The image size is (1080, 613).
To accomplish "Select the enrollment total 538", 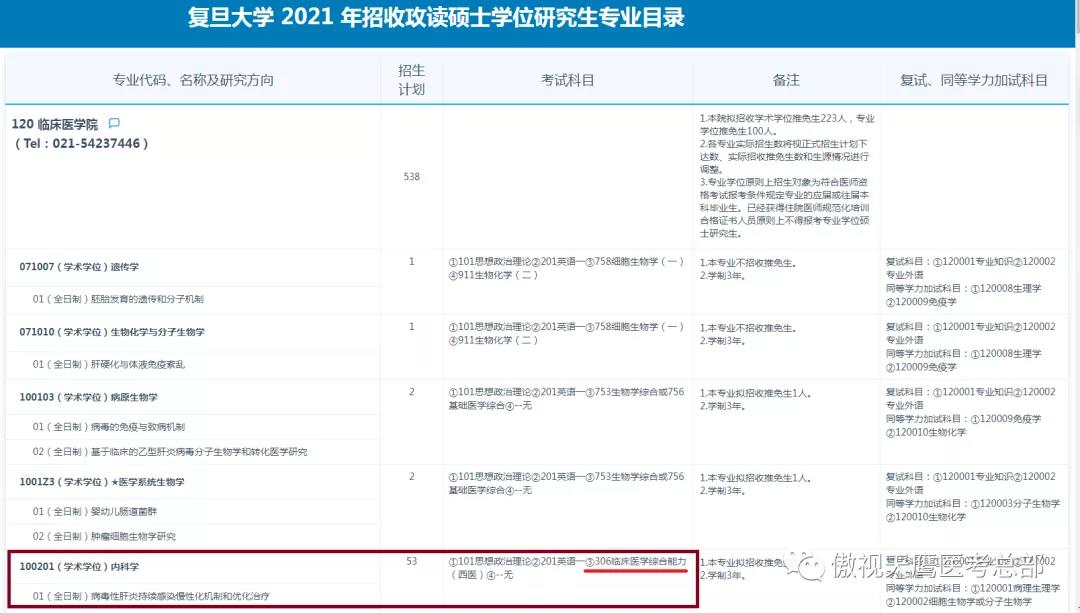I will (x=411, y=176).
